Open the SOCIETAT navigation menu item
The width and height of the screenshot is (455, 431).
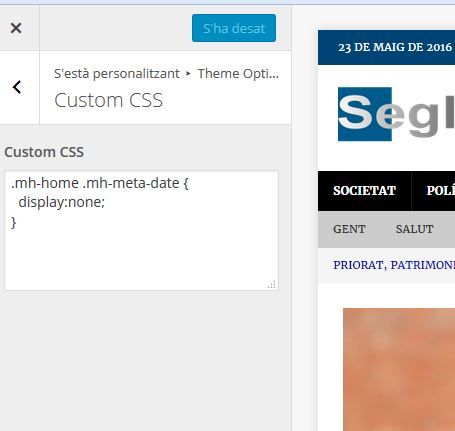point(364,191)
